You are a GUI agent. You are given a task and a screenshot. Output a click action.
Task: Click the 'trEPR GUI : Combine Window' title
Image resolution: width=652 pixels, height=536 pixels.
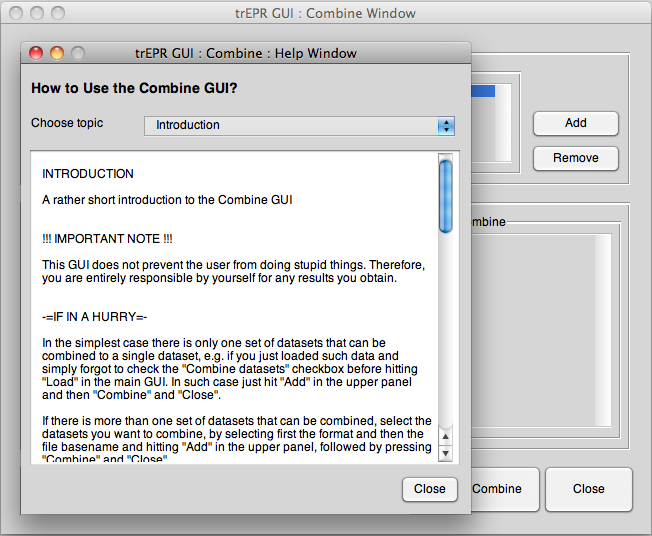328,14
